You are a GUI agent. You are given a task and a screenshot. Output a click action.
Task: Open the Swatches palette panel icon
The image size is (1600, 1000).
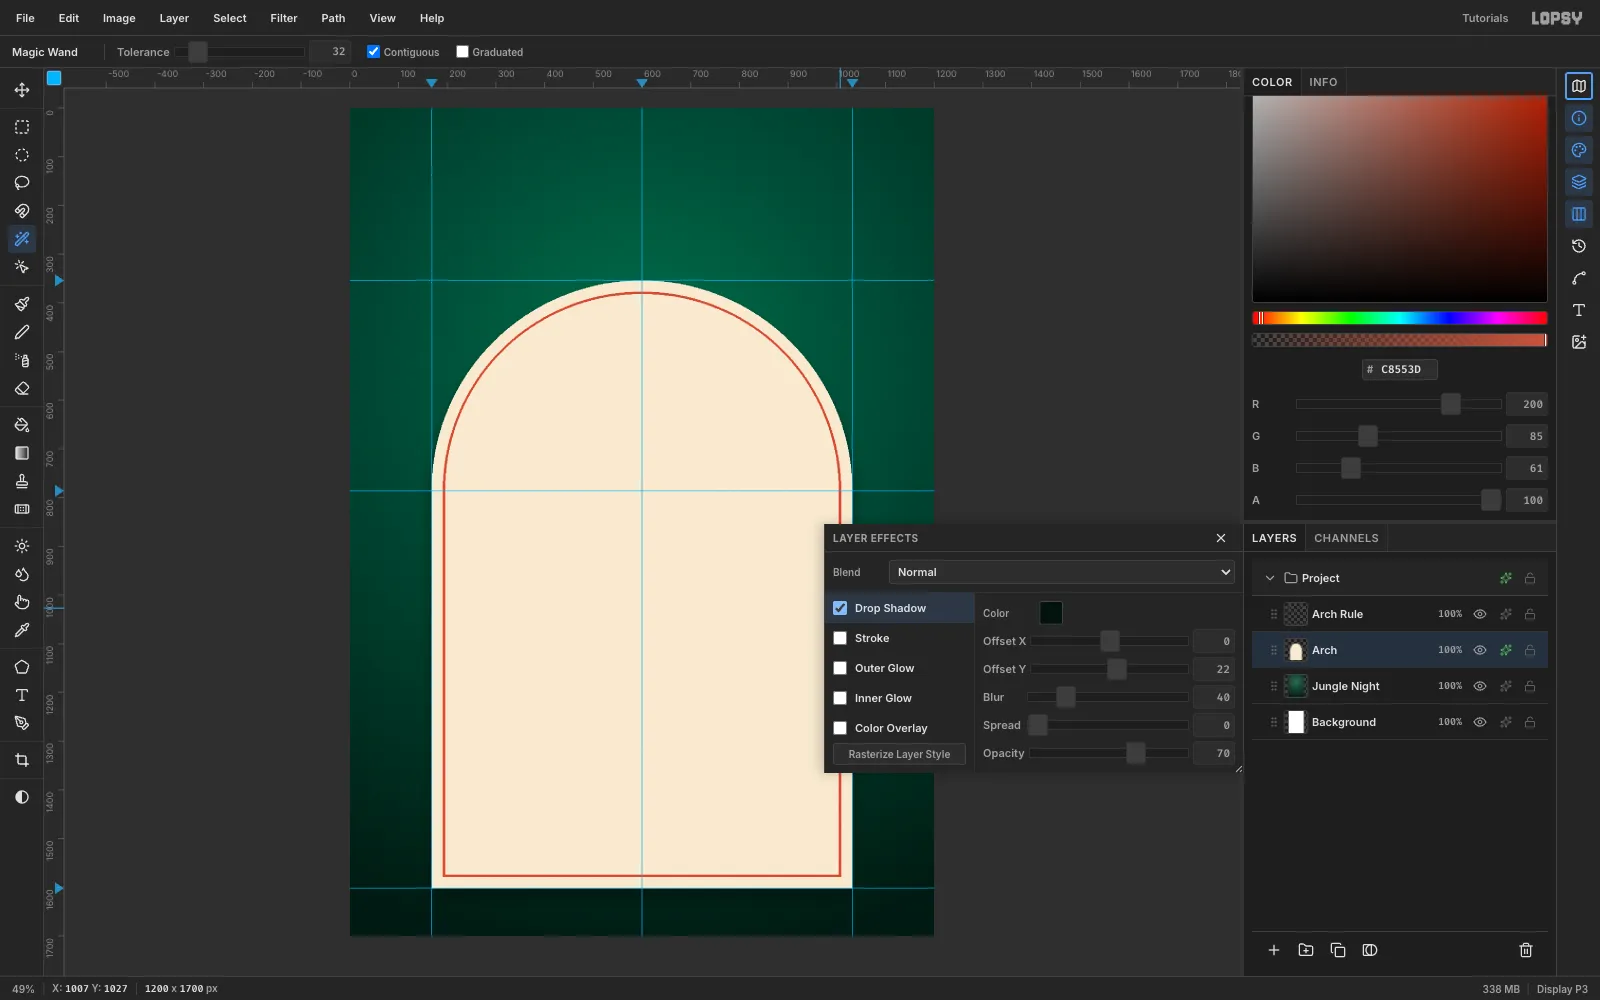click(1579, 150)
